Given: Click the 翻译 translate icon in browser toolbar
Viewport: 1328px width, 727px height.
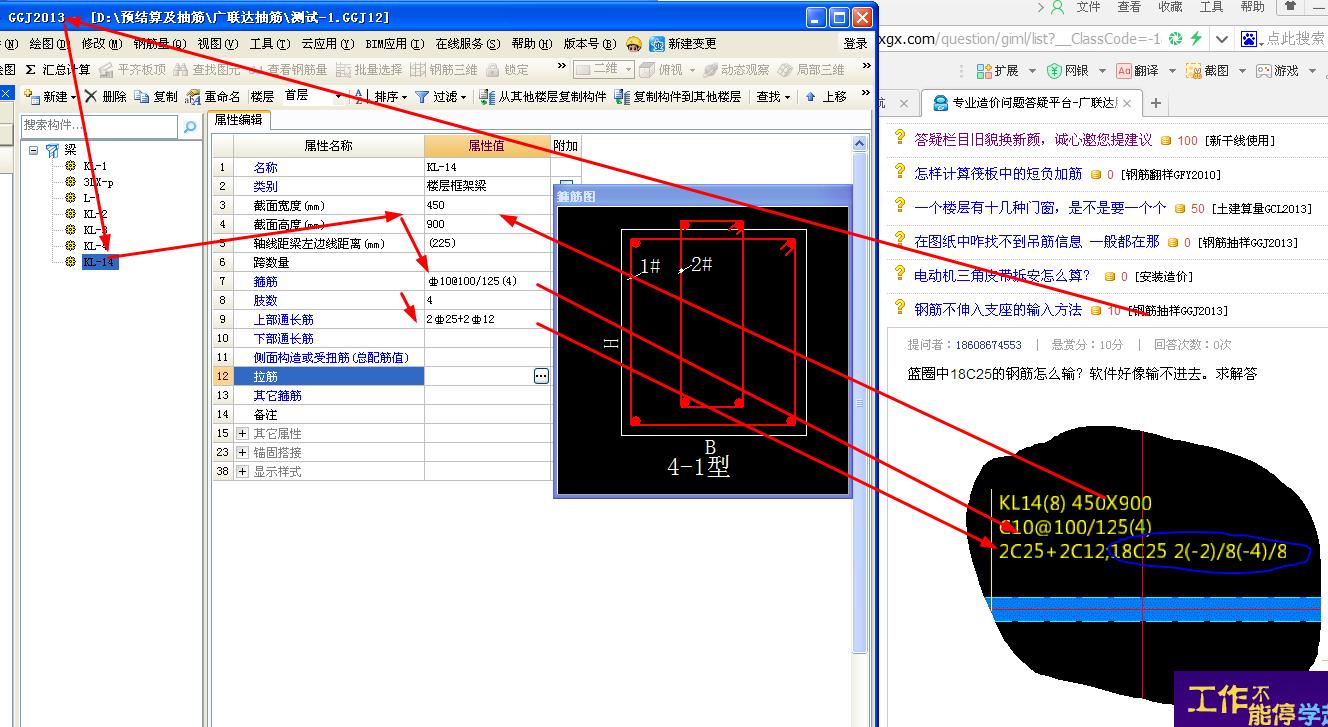Looking at the screenshot, I should pos(1124,71).
